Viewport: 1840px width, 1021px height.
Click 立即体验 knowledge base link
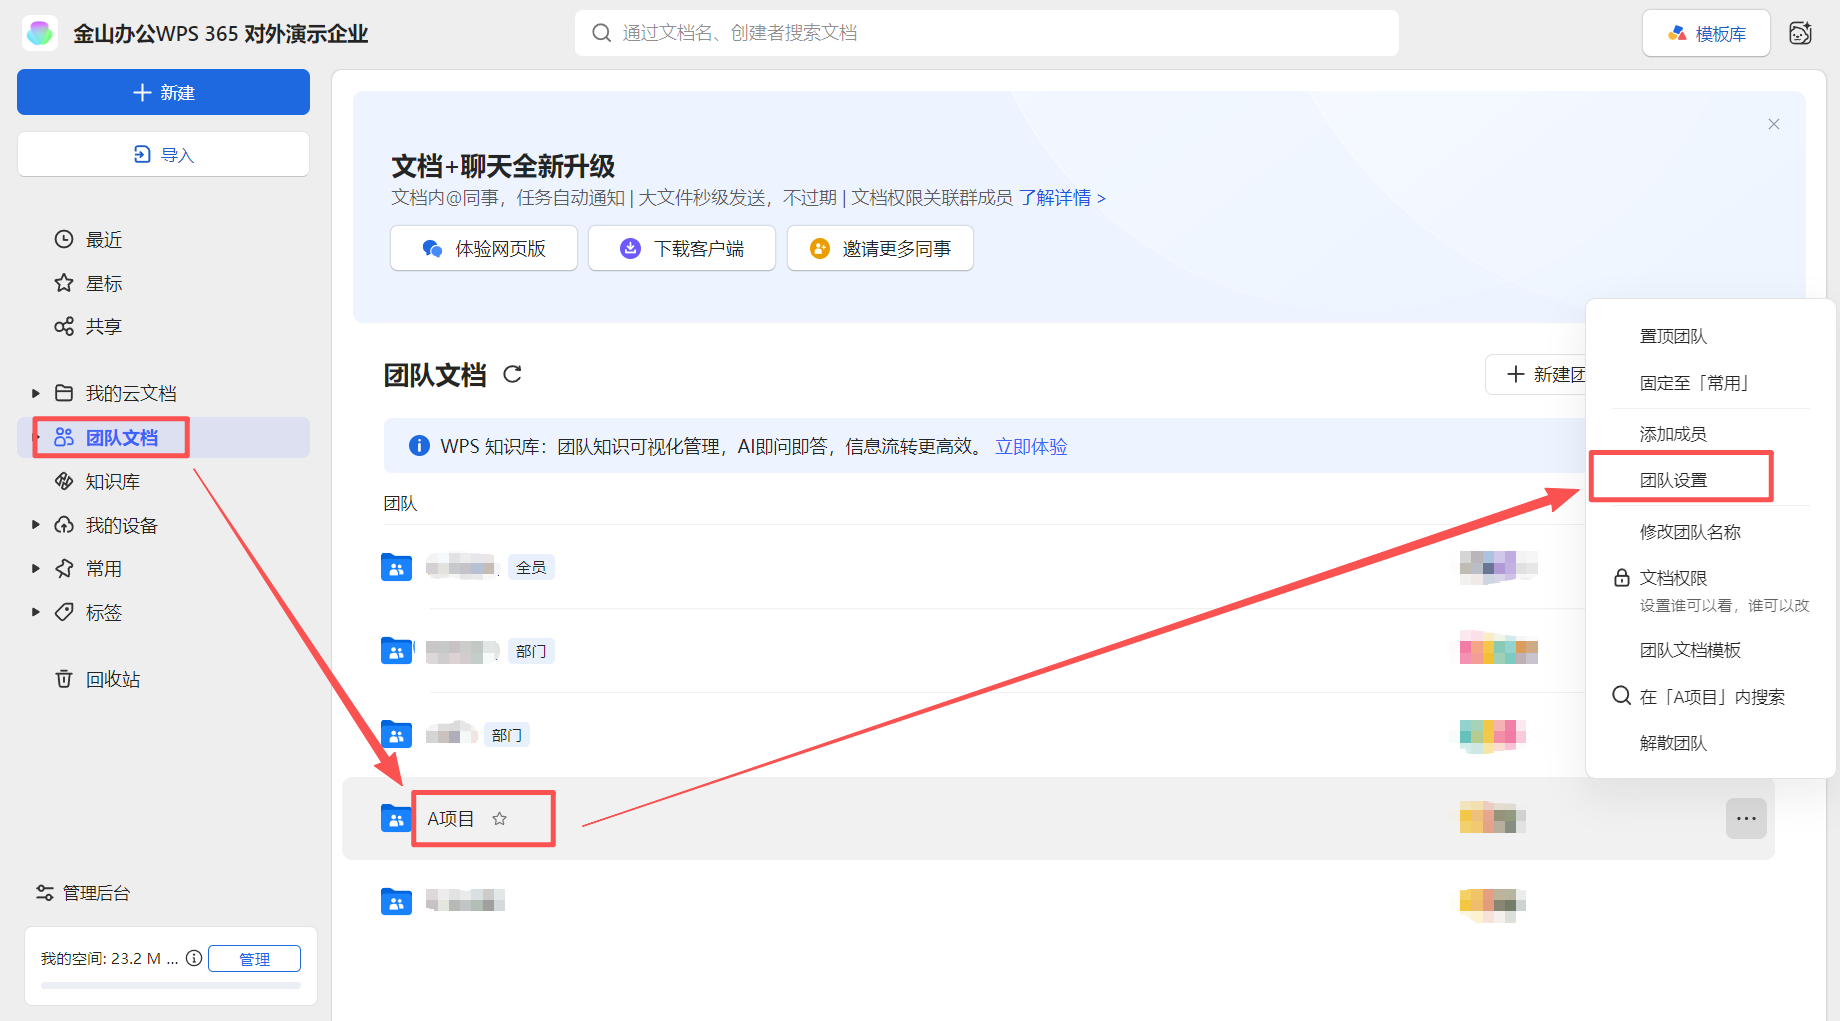click(x=1031, y=446)
